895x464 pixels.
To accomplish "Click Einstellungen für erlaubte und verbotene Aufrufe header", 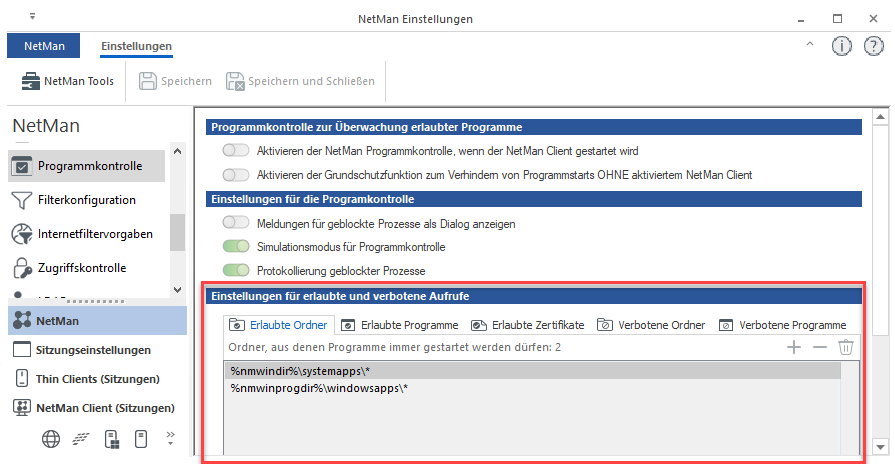I will coord(534,296).
